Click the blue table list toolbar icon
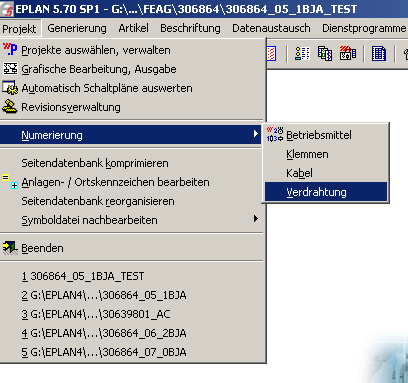 tap(379, 53)
